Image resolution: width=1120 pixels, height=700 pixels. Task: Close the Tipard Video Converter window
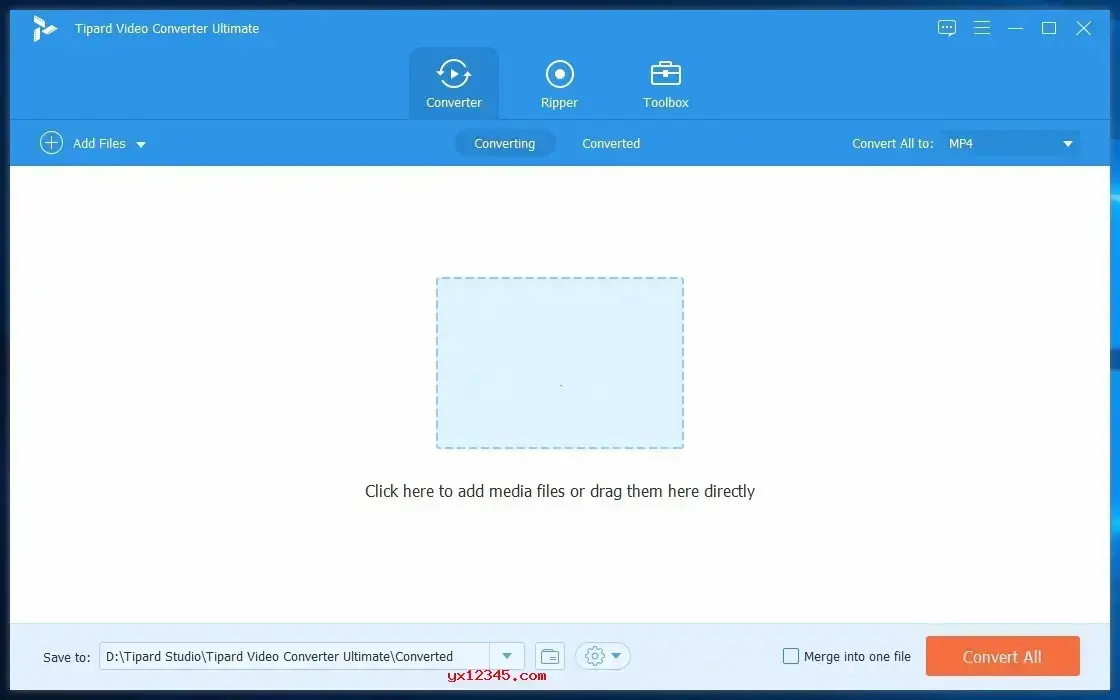click(x=1084, y=28)
